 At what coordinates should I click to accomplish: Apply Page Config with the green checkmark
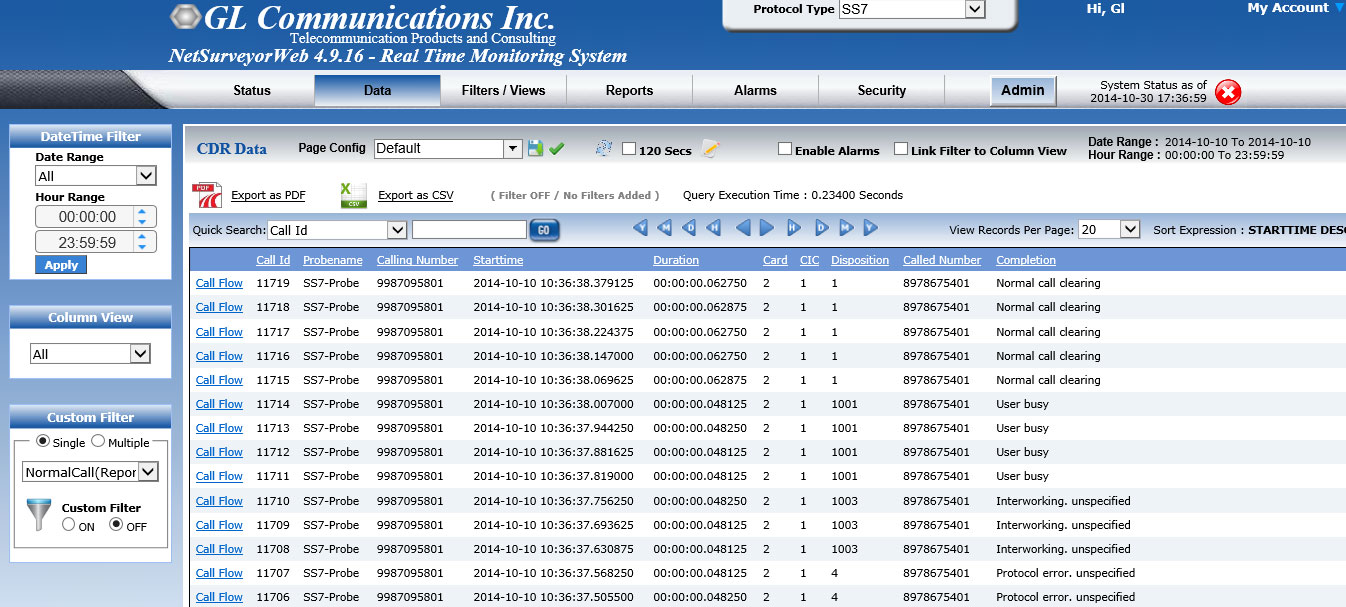tap(557, 149)
